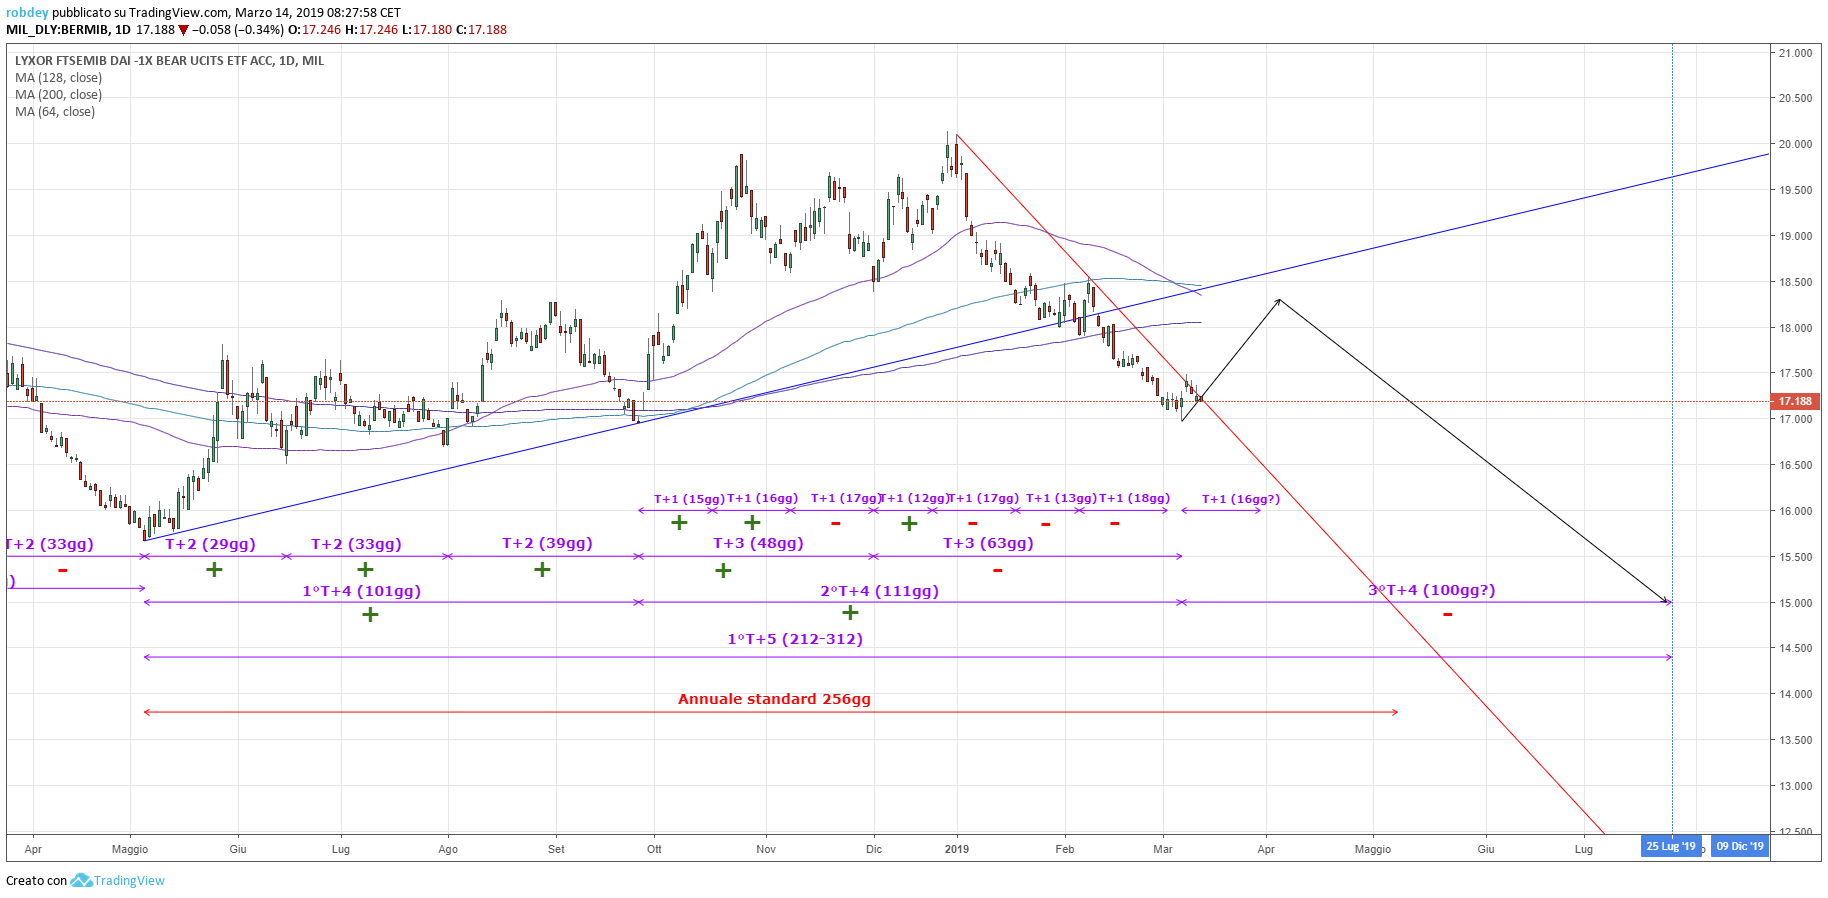Viewport: 1828px width, 898px height.
Task: Select the 1°T+5 (212-312) label
Action: coord(795,639)
